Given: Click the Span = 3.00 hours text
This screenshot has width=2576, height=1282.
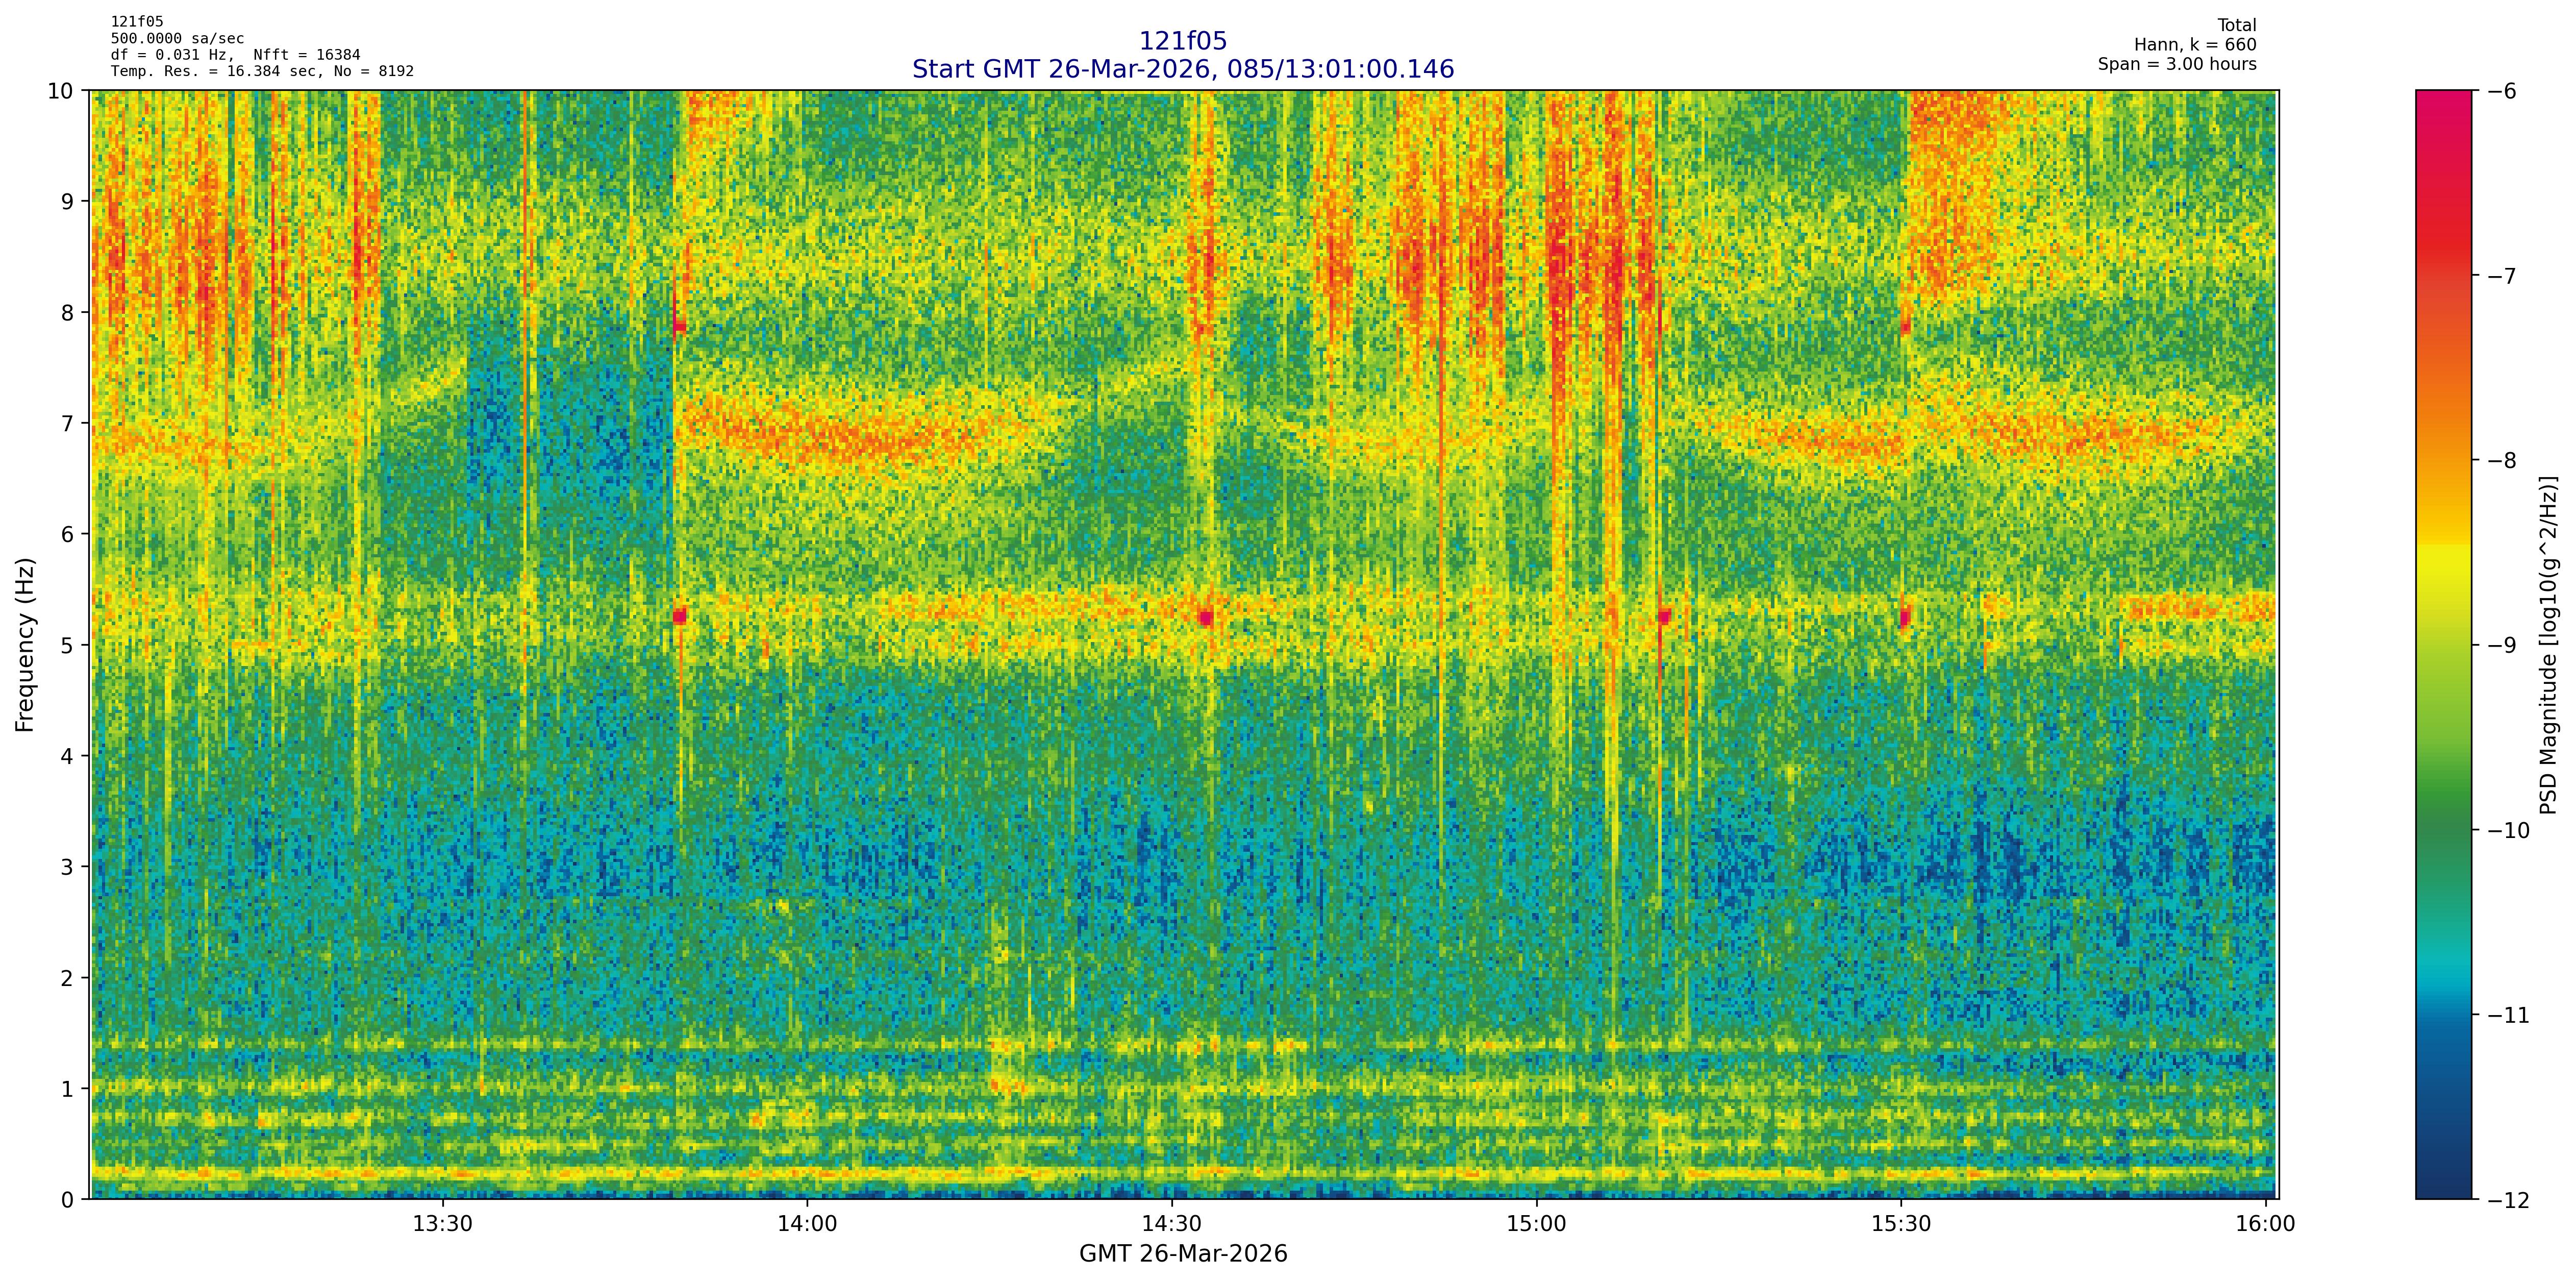Looking at the screenshot, I should [x=2177, y=64].
